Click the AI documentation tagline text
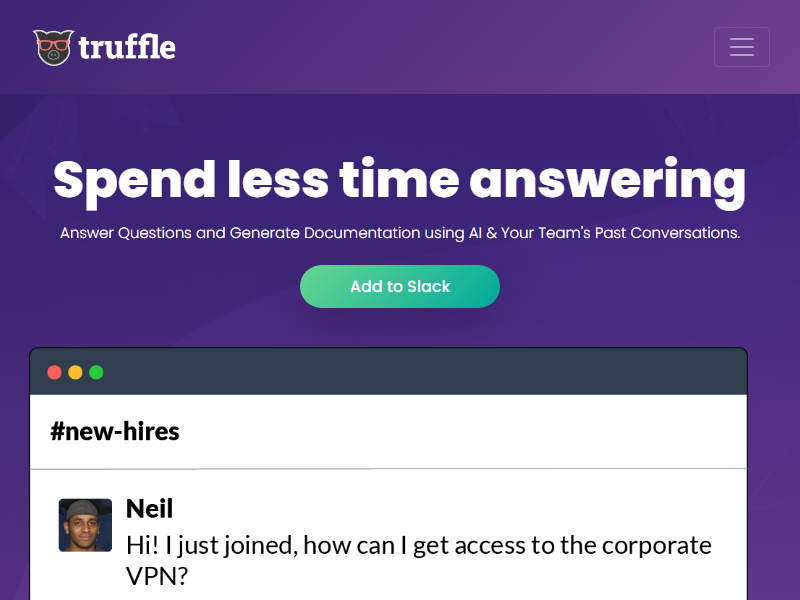This screenshot has width=800, height=600. [399, 233]
